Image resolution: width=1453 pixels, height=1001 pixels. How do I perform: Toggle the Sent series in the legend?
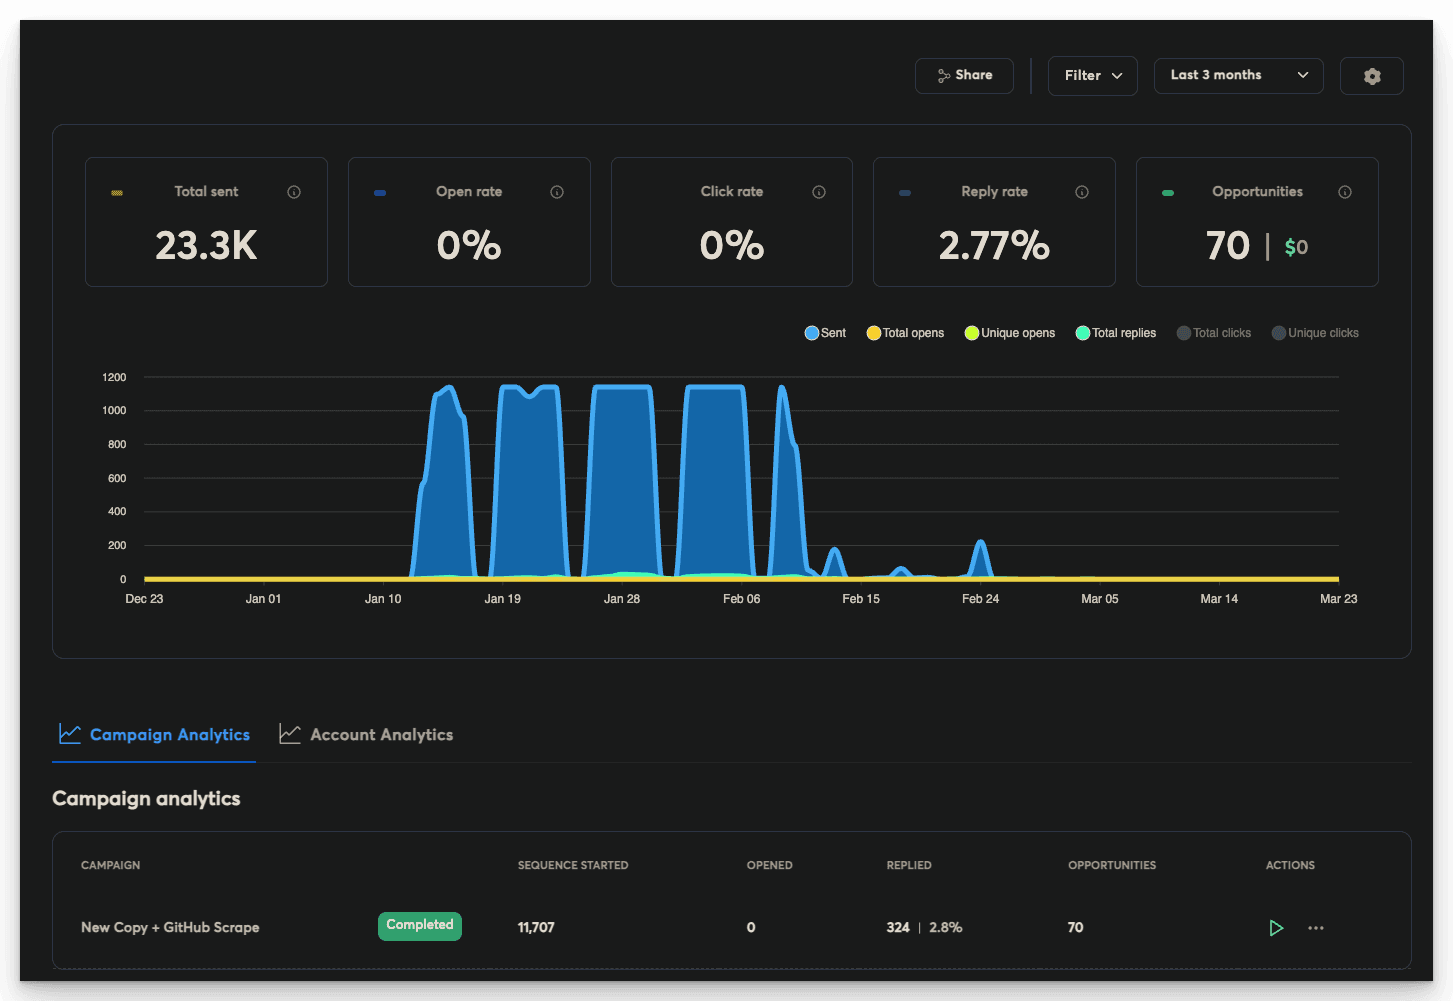point(824,332)
